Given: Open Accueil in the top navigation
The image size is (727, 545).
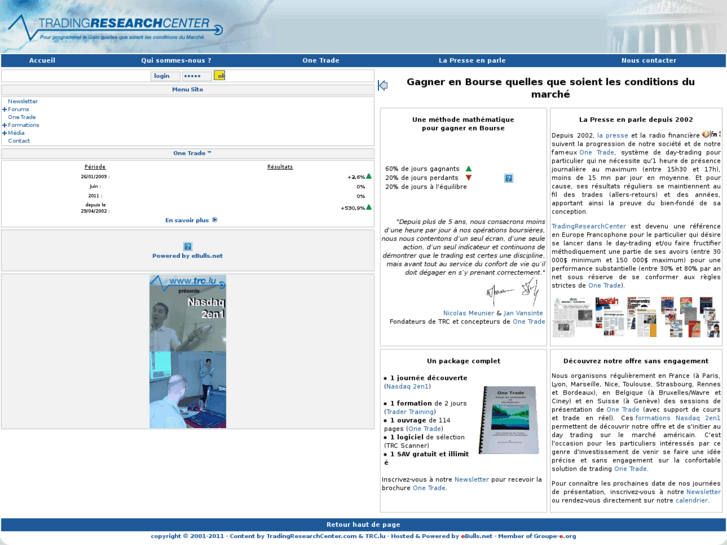Looking at the screenshot, I should [42, 60].
